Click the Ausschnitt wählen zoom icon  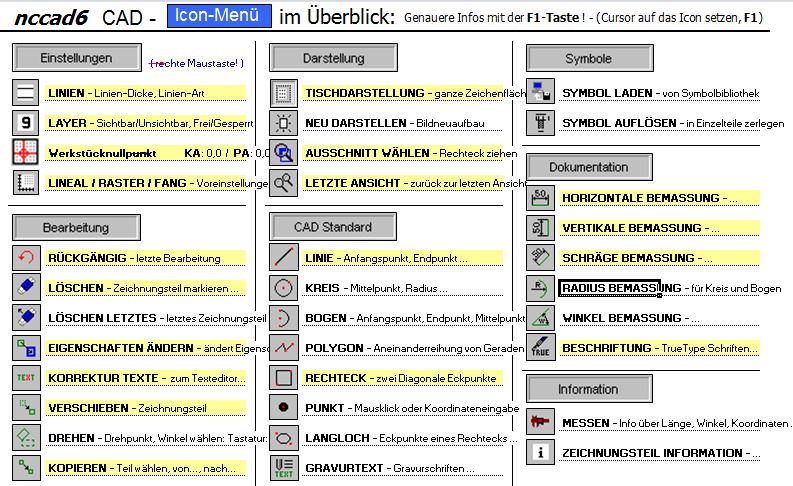tap(285, 153)
